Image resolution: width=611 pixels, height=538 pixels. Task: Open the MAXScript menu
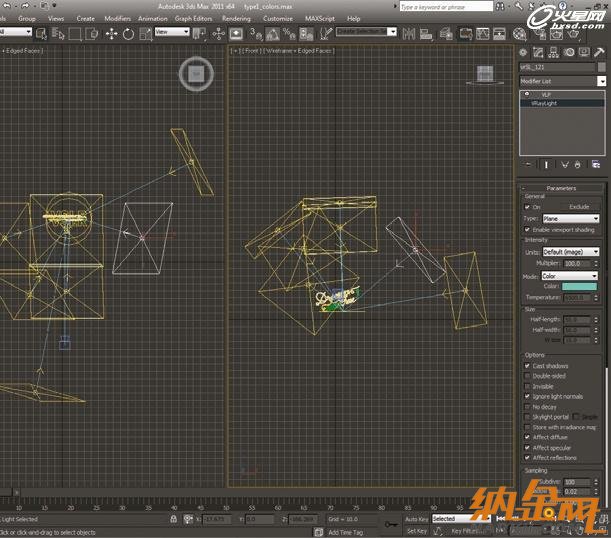[320, 18]
